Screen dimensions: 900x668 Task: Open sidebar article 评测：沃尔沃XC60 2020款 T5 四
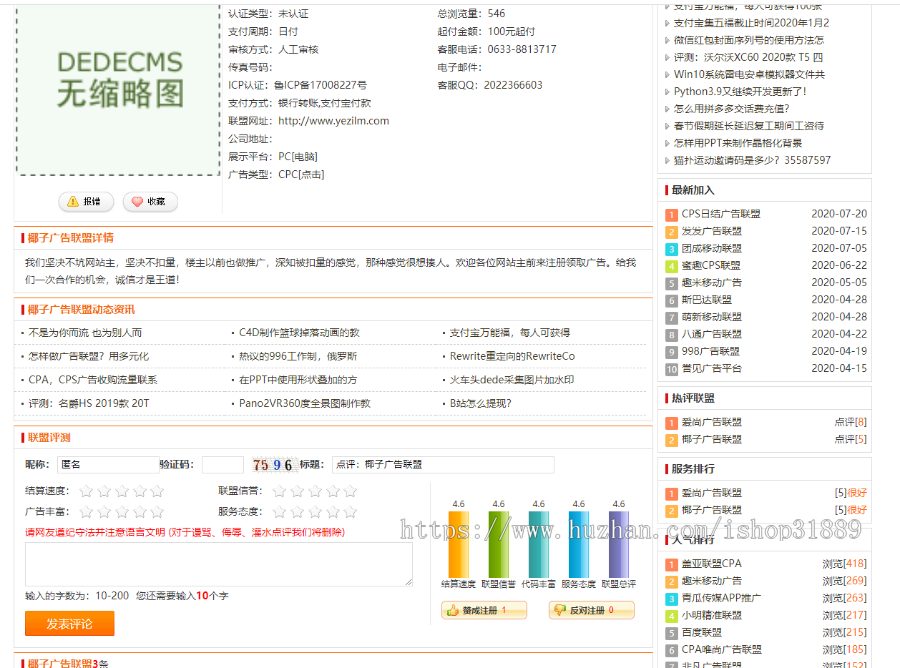pyautogui.click(x=748, y=57)
